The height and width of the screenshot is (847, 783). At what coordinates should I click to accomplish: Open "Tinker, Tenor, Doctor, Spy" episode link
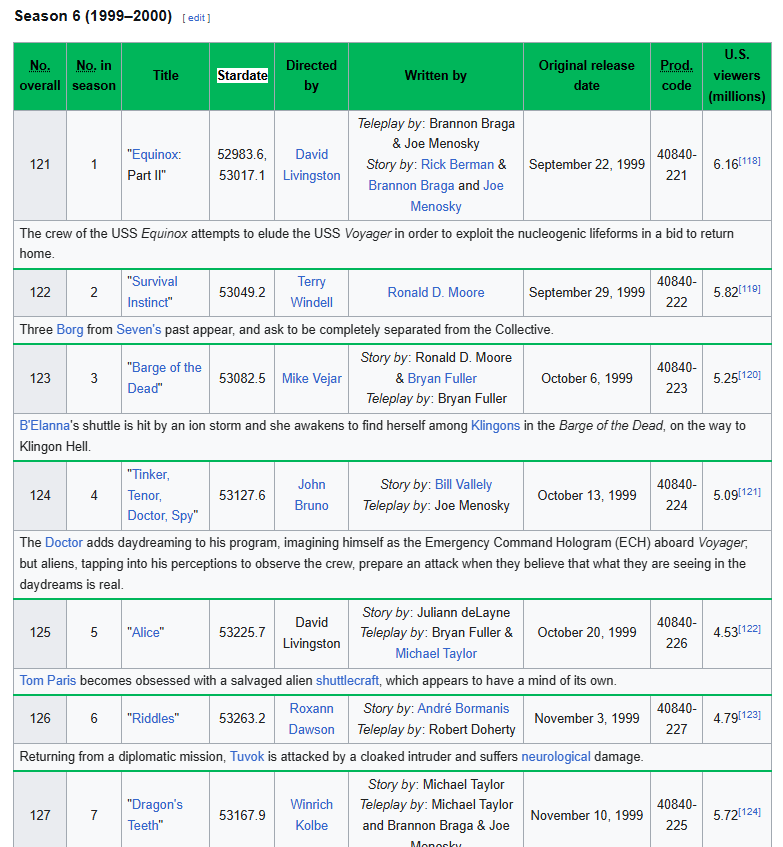[x=161, y=495]
